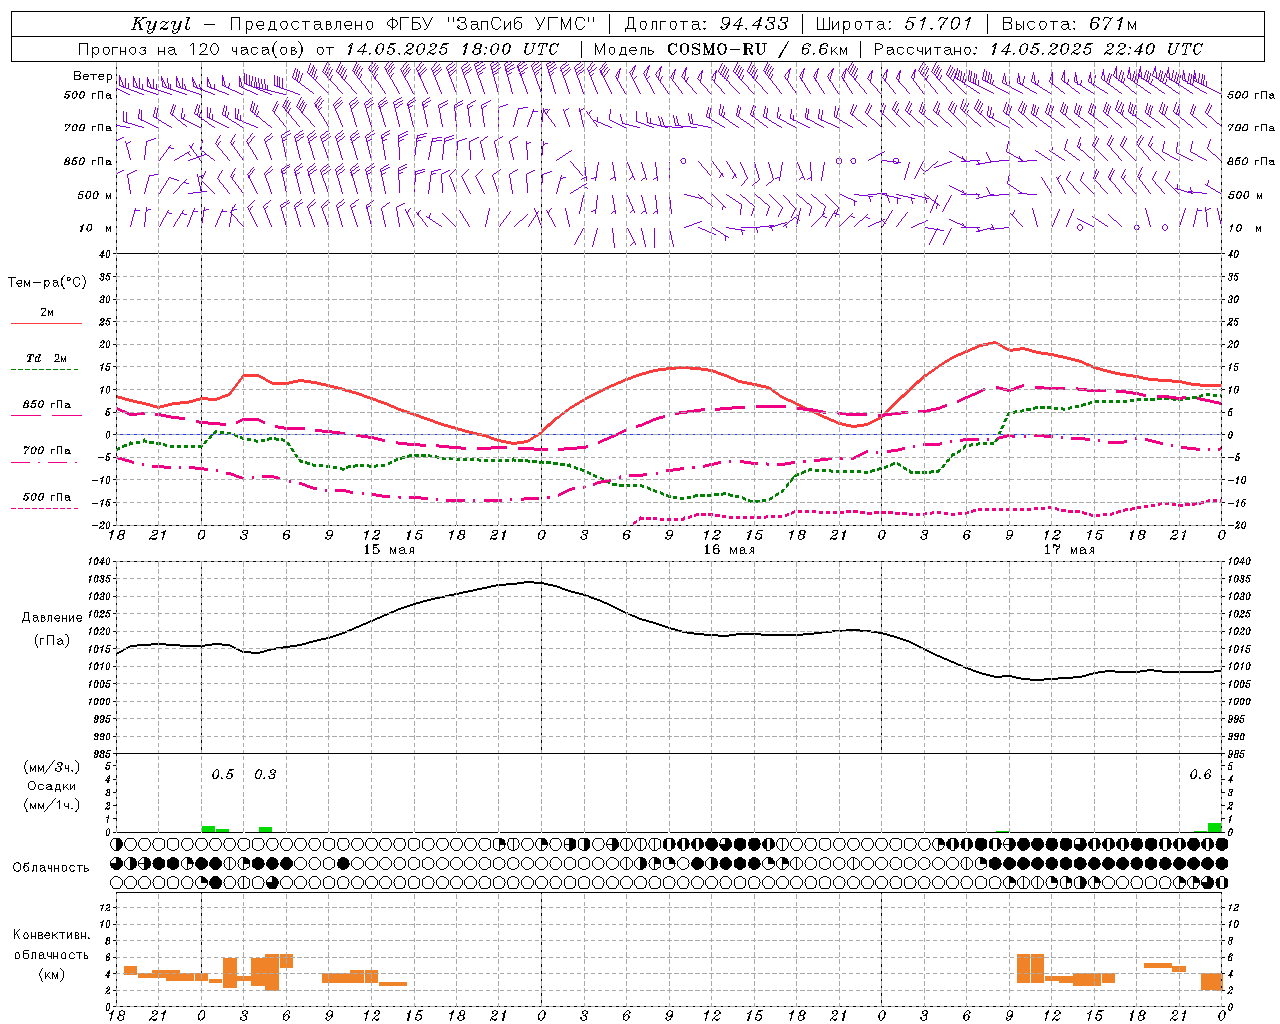This screenshot has width=1280, height=1024.
Task: Click the "700 гПа" temperature legend entry
Action: click(47, 451)
